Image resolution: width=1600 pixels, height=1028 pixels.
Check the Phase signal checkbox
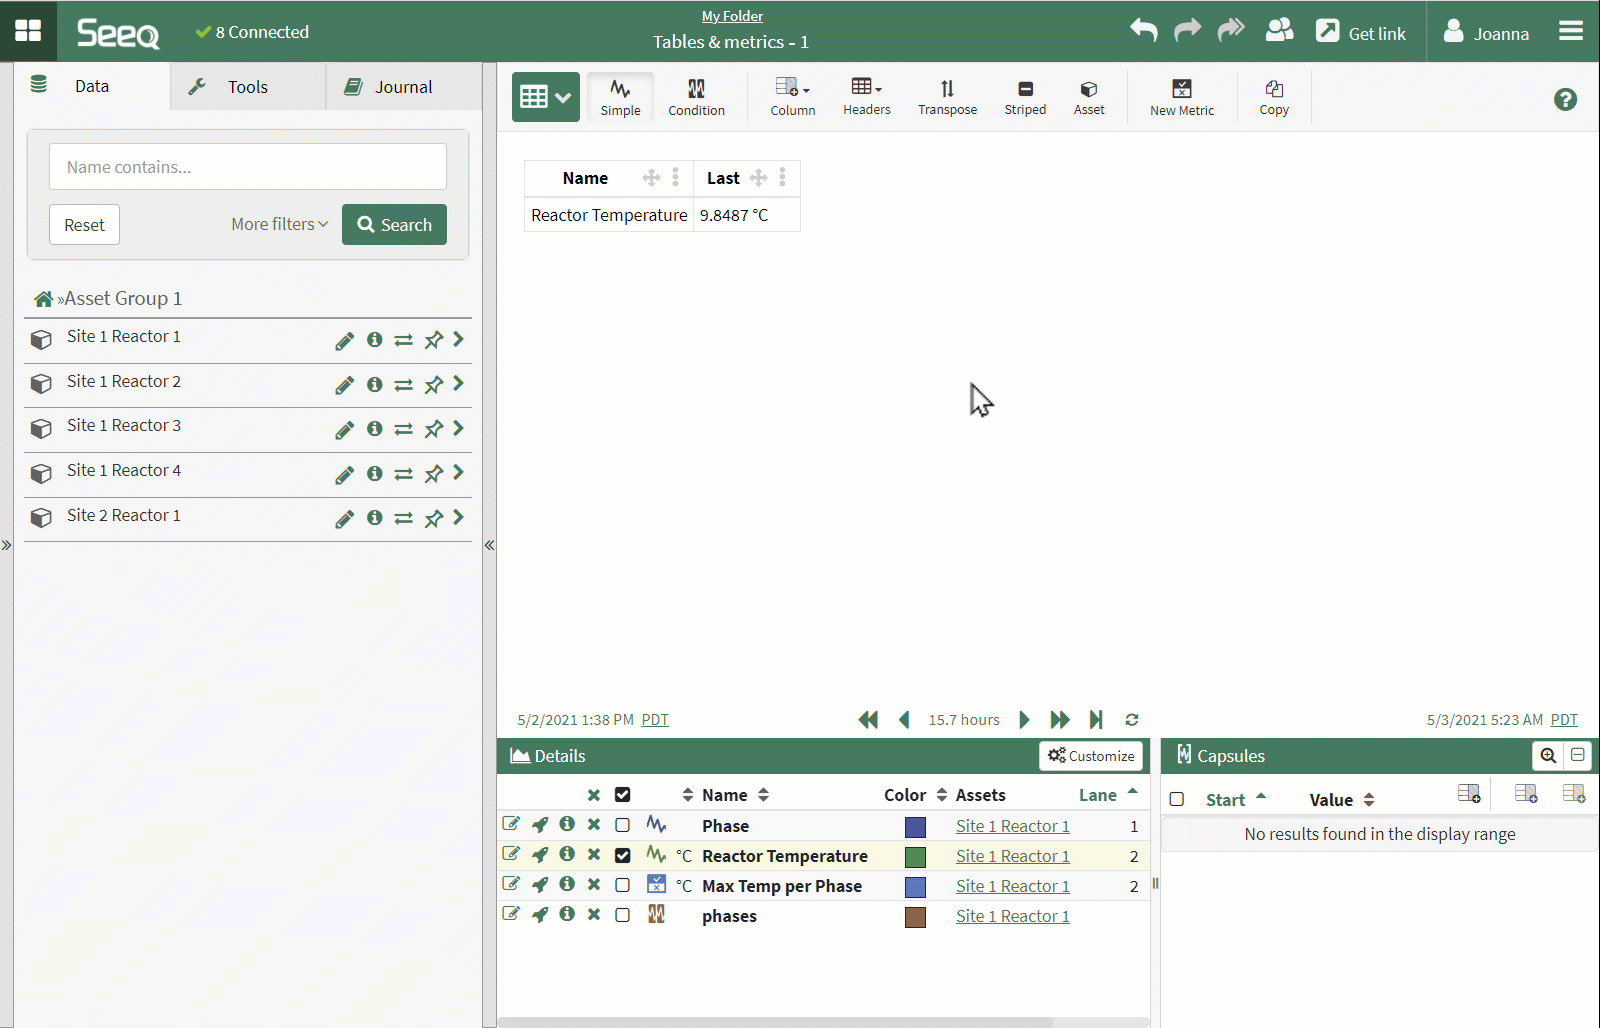coord(622,825)
